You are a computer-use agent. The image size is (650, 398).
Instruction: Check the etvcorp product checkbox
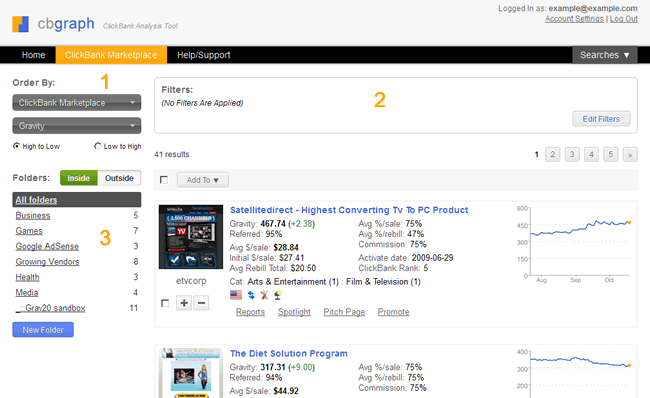click(x=165, y=303)
